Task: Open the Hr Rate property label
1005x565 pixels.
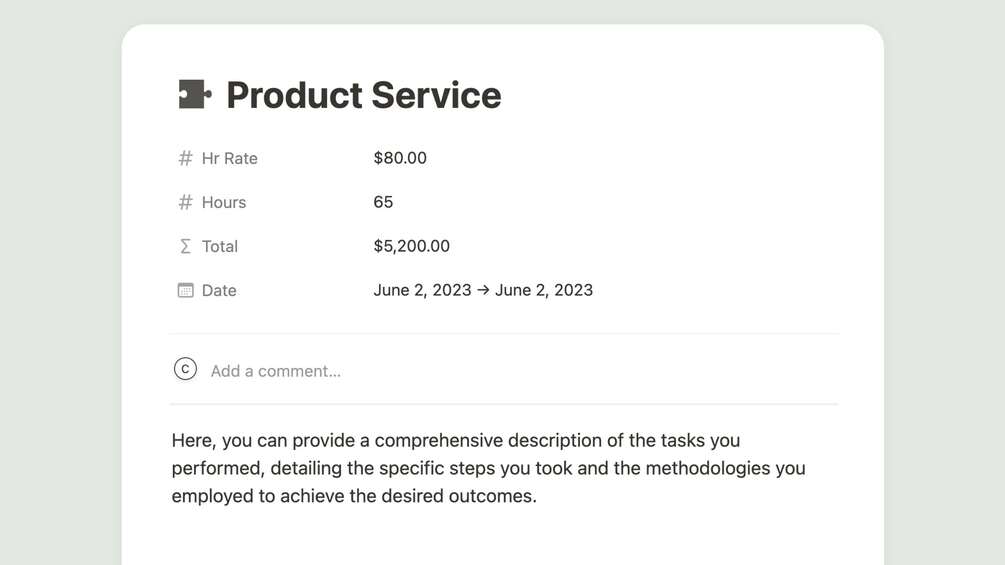Action: pos(229,158)
